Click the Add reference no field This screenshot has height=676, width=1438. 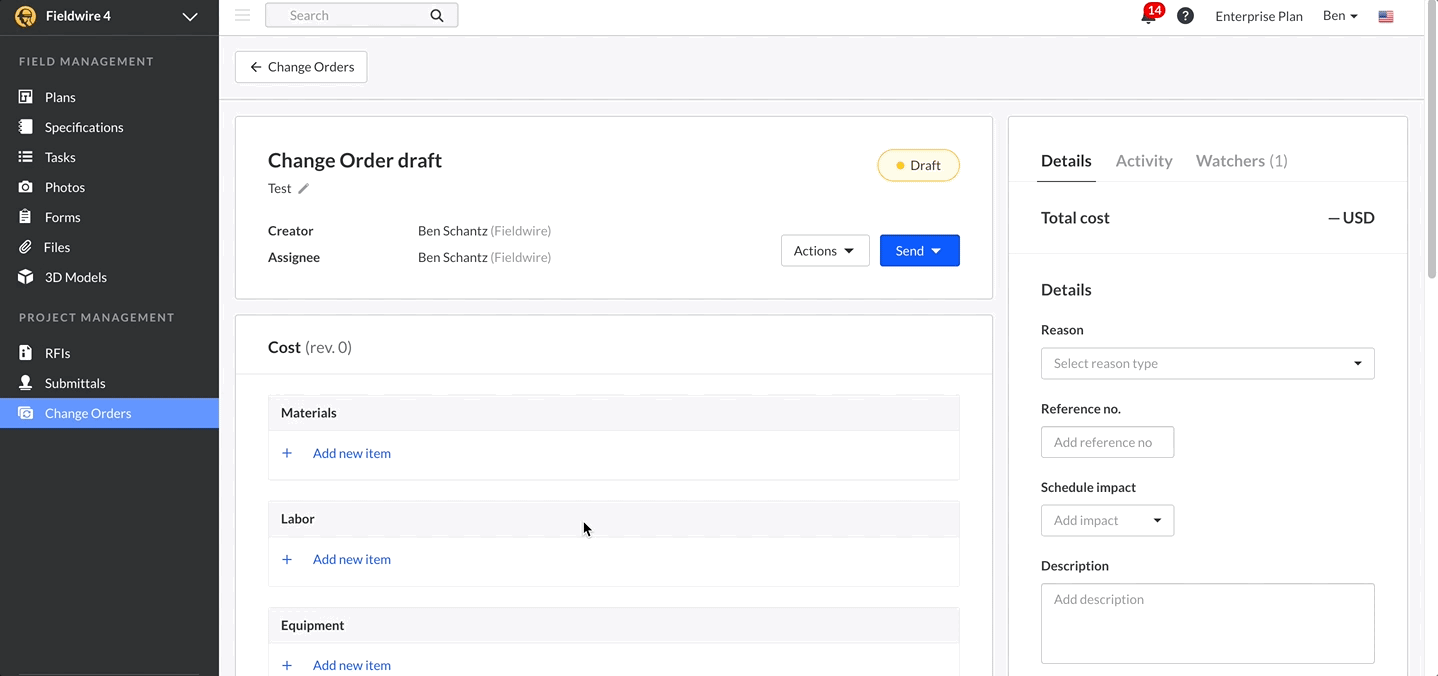point(1107,442)
